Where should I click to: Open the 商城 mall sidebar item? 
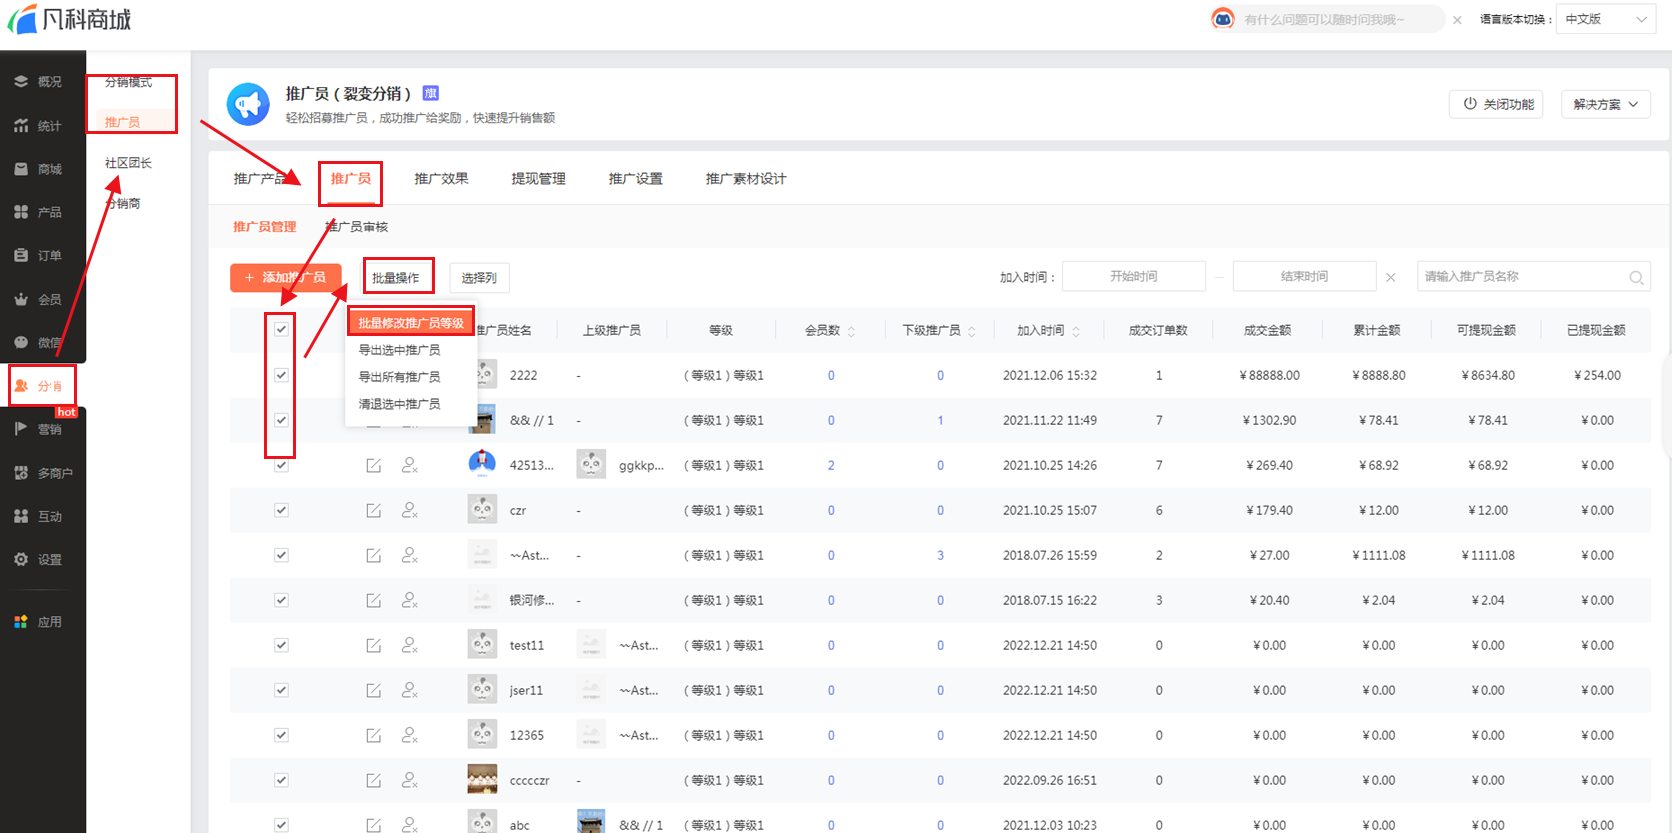pyautogui.click(x=38, y=169)
